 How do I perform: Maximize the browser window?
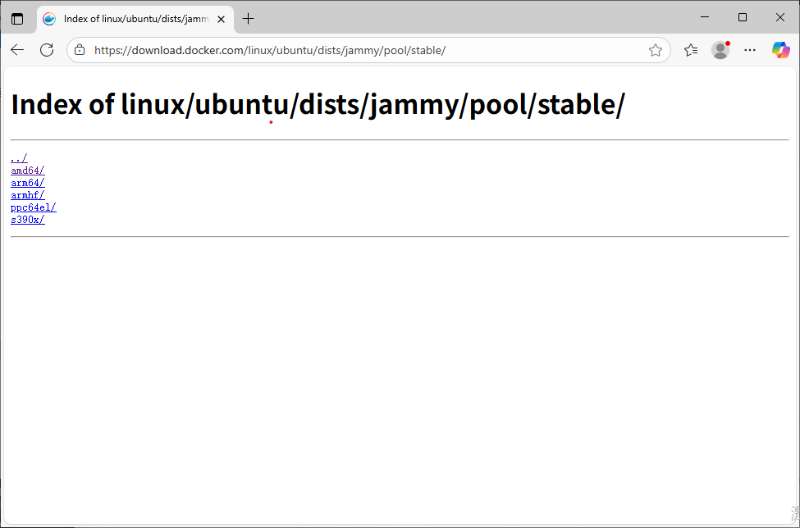[742, 17]
